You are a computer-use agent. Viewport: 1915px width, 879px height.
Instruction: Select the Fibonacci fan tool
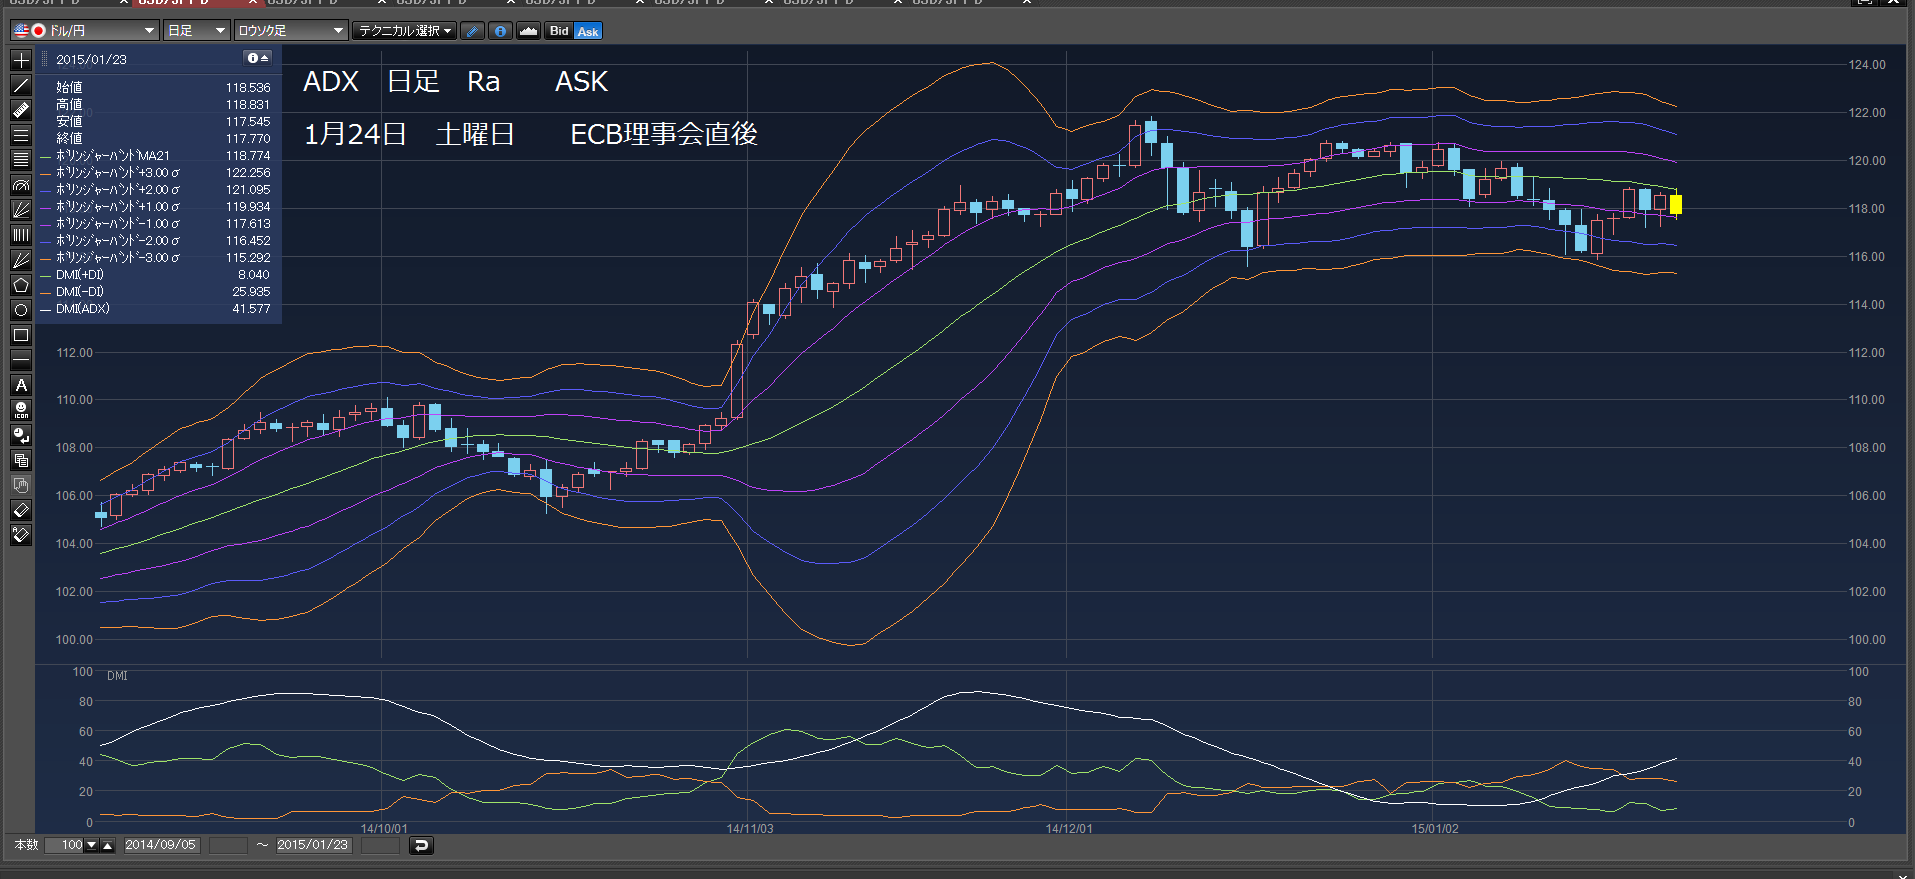pyautogui.click(x=21, y=210)
